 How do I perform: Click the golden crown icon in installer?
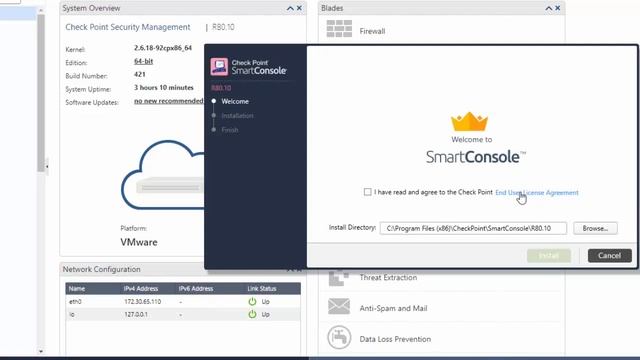click(x=469, y=121)
